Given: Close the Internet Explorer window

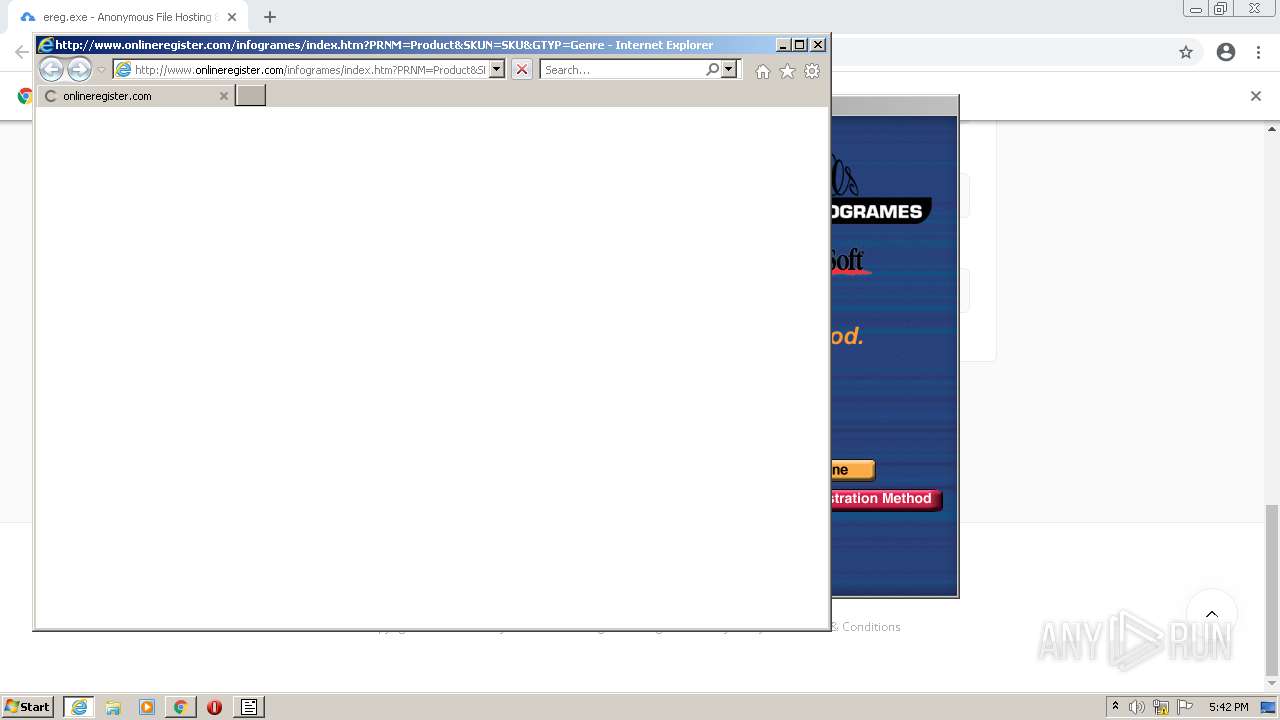Looking at the screenshot, I should point(818,45).
